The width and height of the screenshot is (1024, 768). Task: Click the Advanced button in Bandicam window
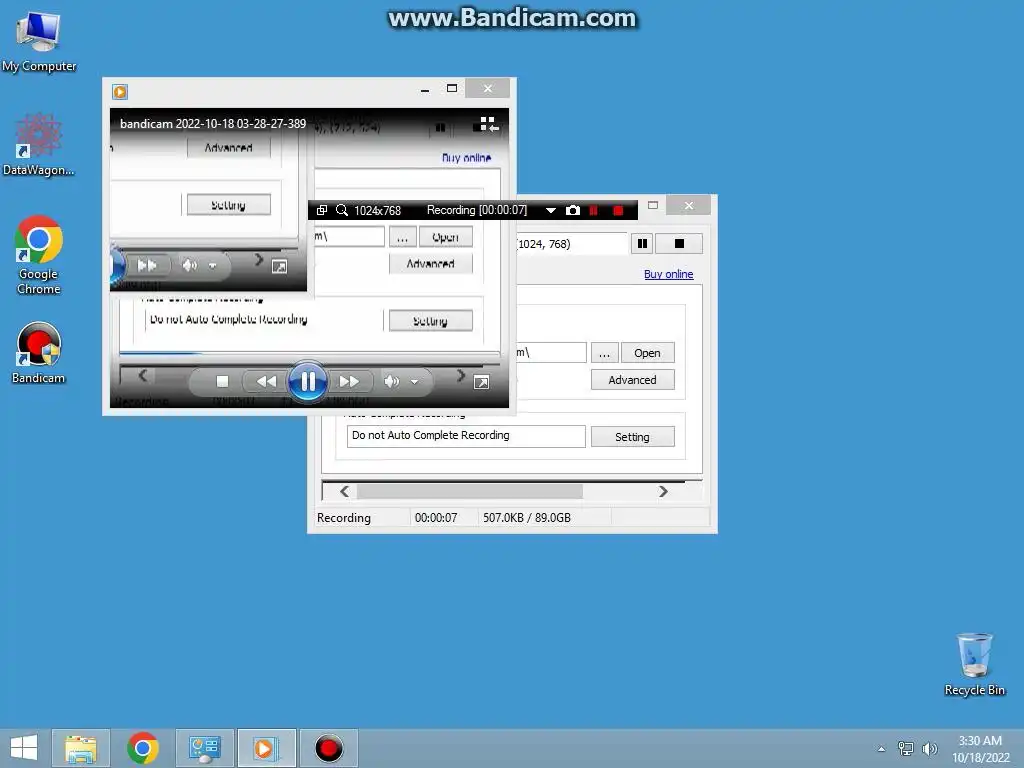point(632,380)
